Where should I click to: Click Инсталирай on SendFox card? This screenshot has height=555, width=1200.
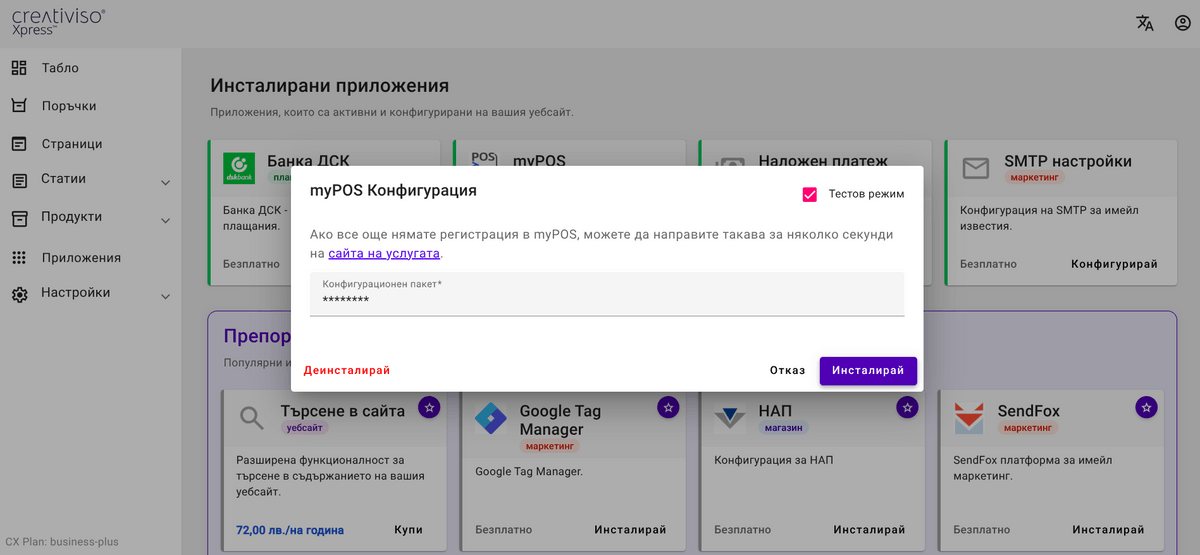(x=1109, y=530)
